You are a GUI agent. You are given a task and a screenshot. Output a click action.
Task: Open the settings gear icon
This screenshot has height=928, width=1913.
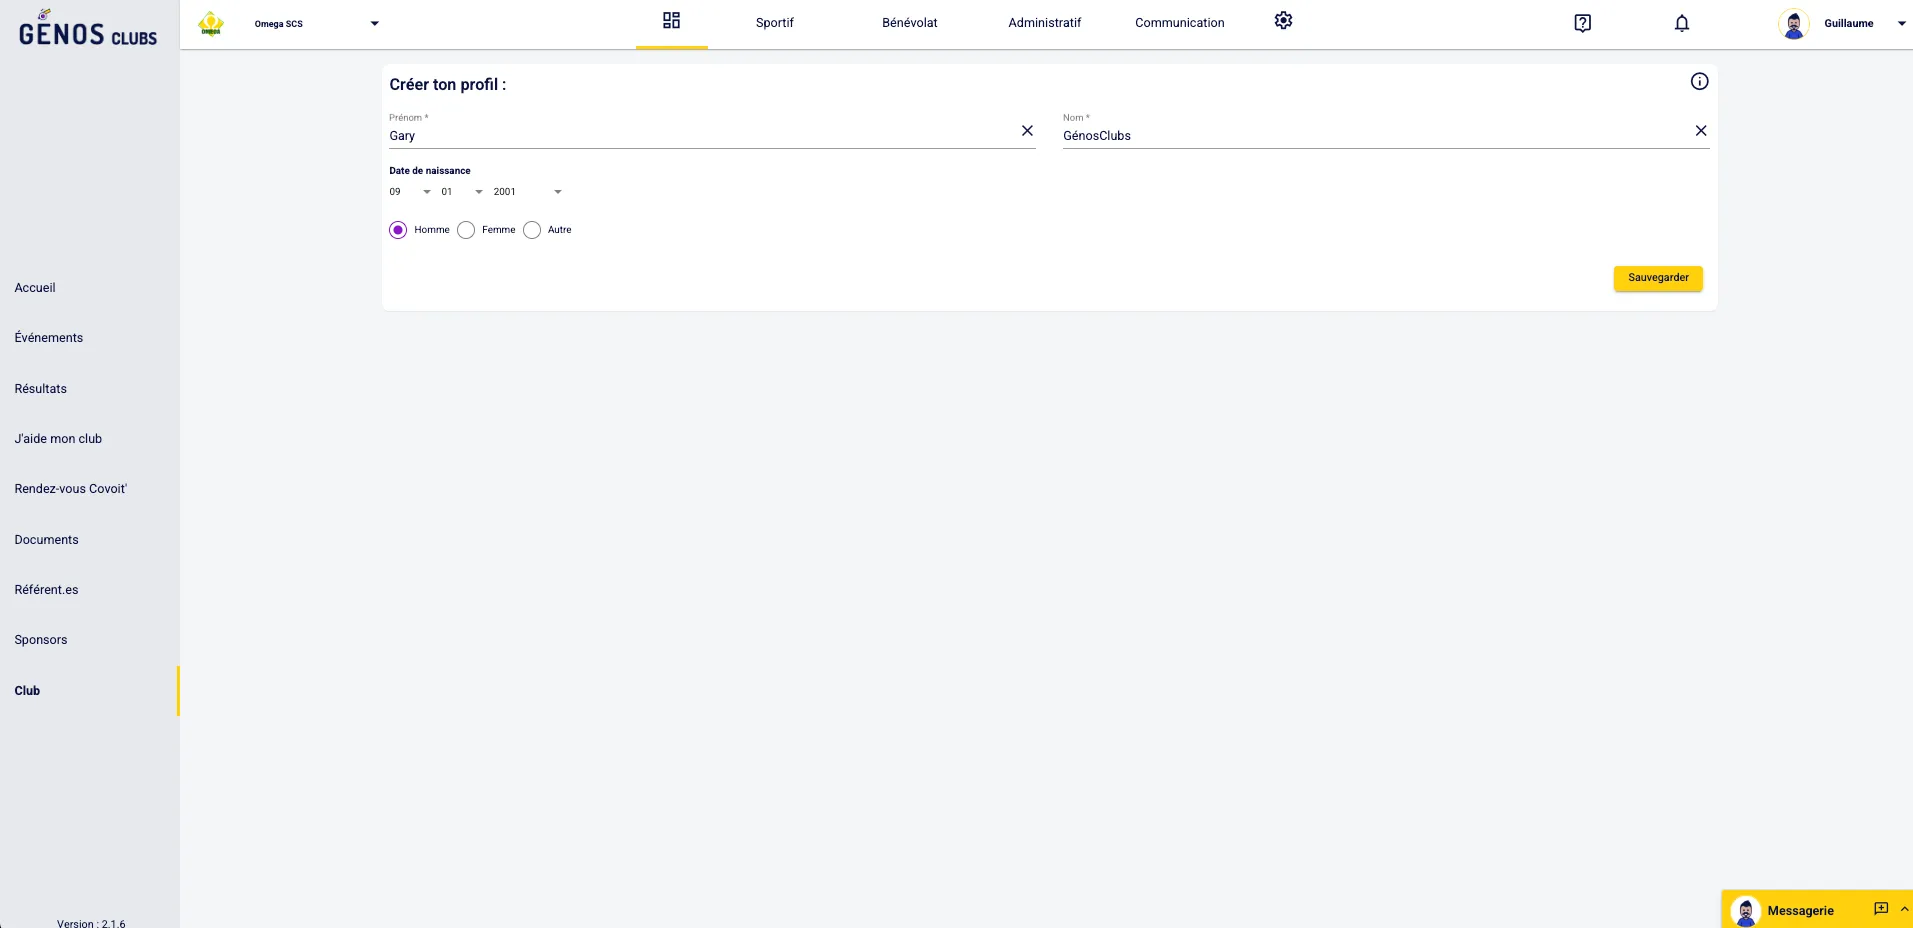tap(1283, 21)
